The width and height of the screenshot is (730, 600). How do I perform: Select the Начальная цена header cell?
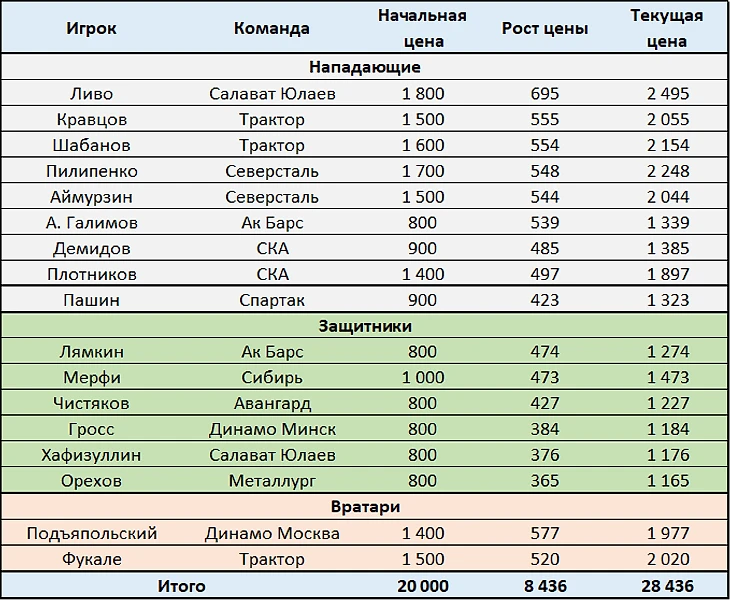point(422,28)
